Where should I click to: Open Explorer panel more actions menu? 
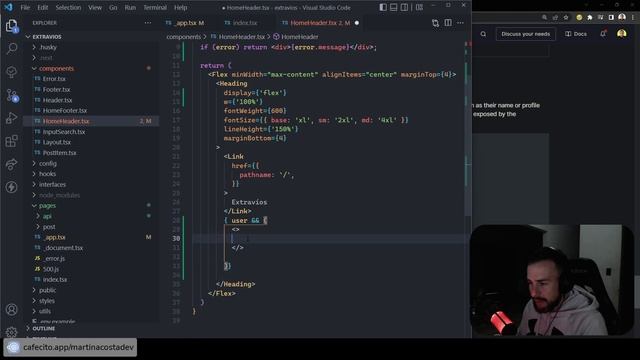148,23
